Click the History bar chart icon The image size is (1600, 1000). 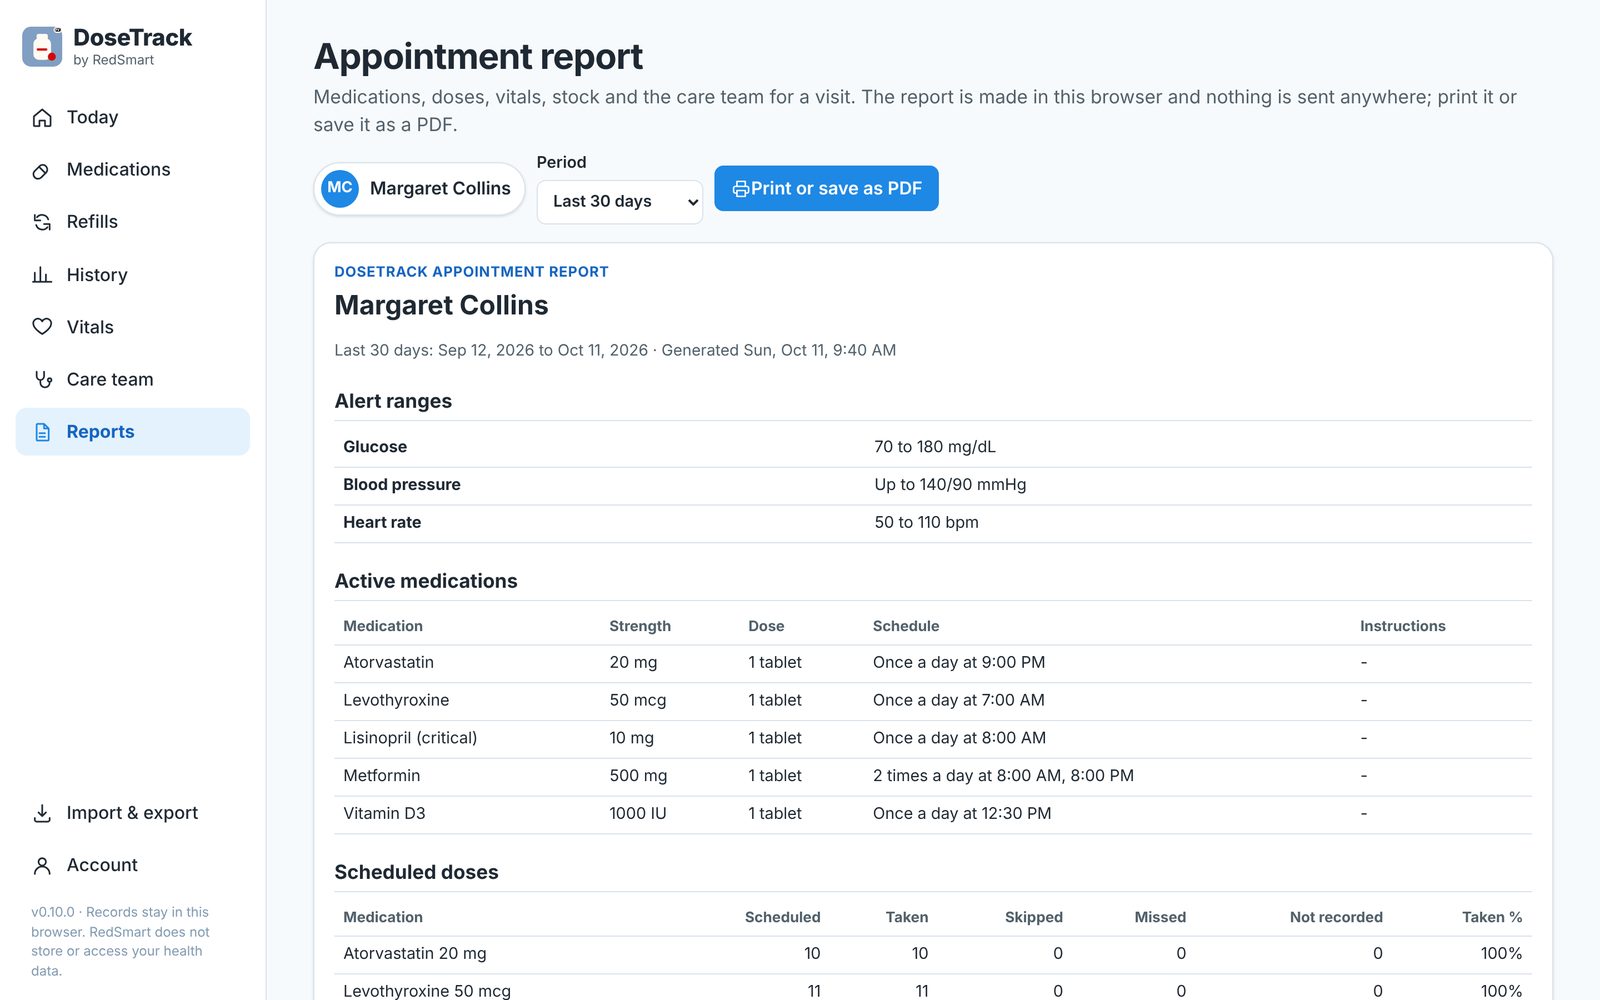tap(42, 275)
